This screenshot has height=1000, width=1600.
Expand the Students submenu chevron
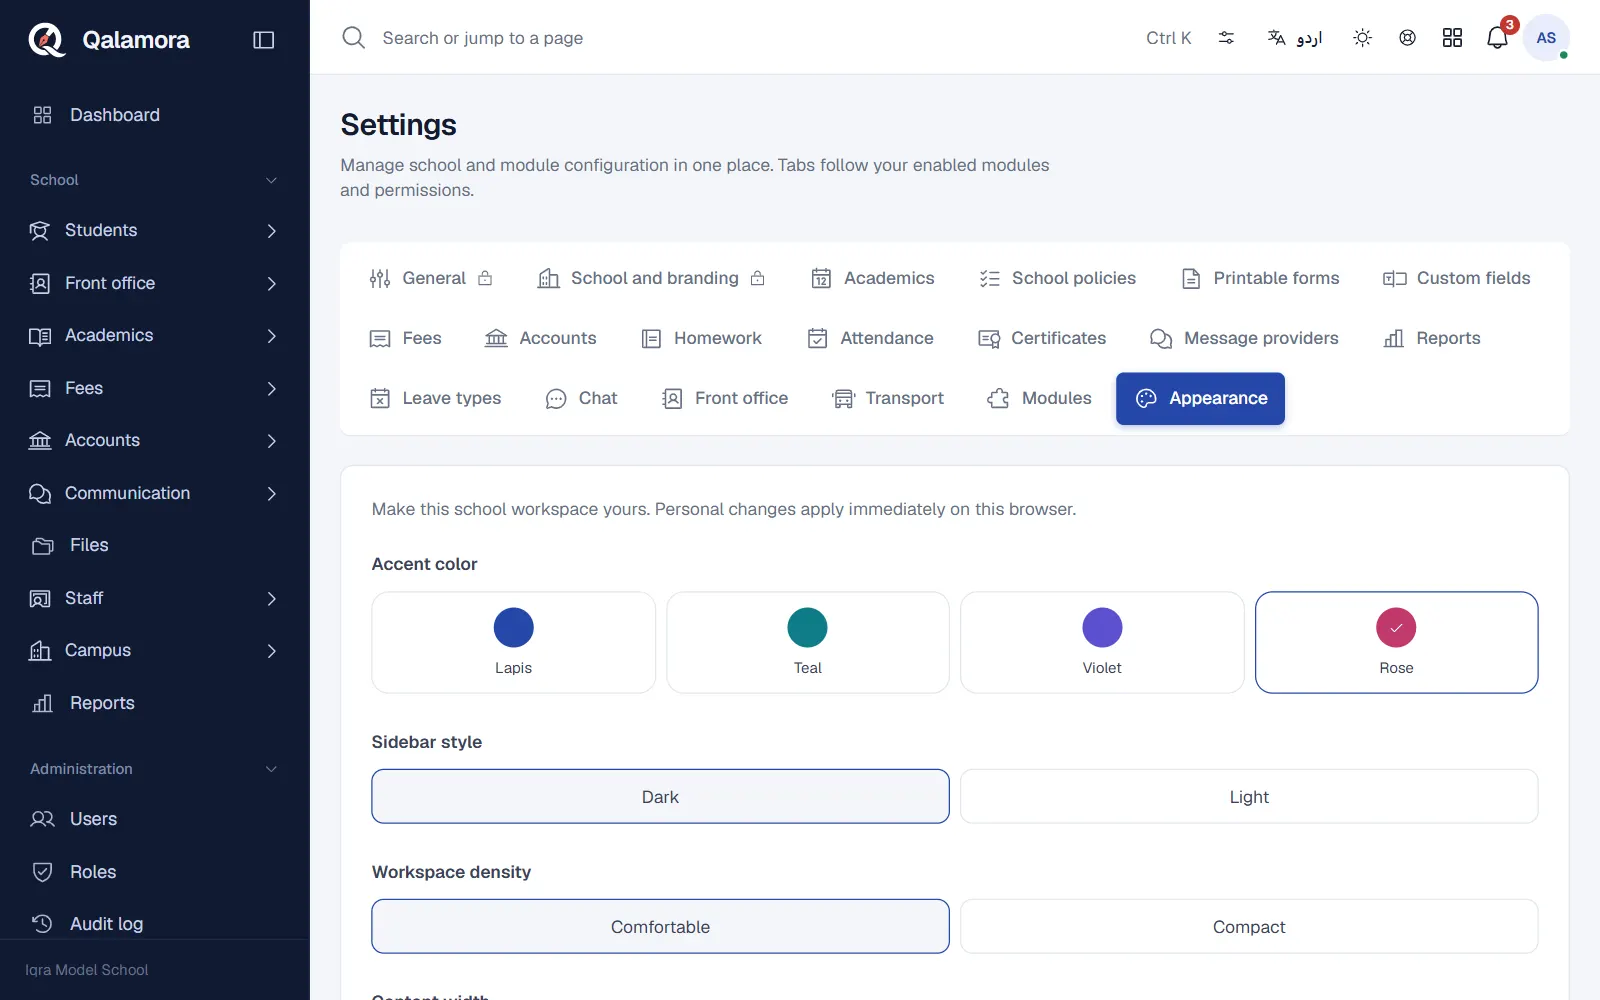[272, 231]
